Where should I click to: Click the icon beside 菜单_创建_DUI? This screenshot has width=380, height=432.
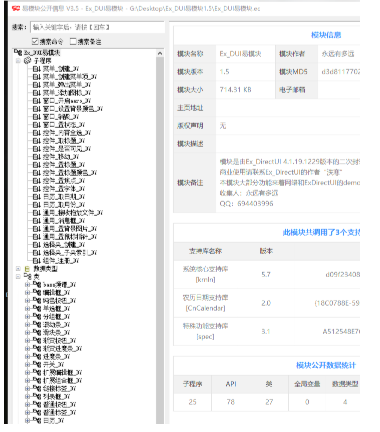click(x=37, y=69)
